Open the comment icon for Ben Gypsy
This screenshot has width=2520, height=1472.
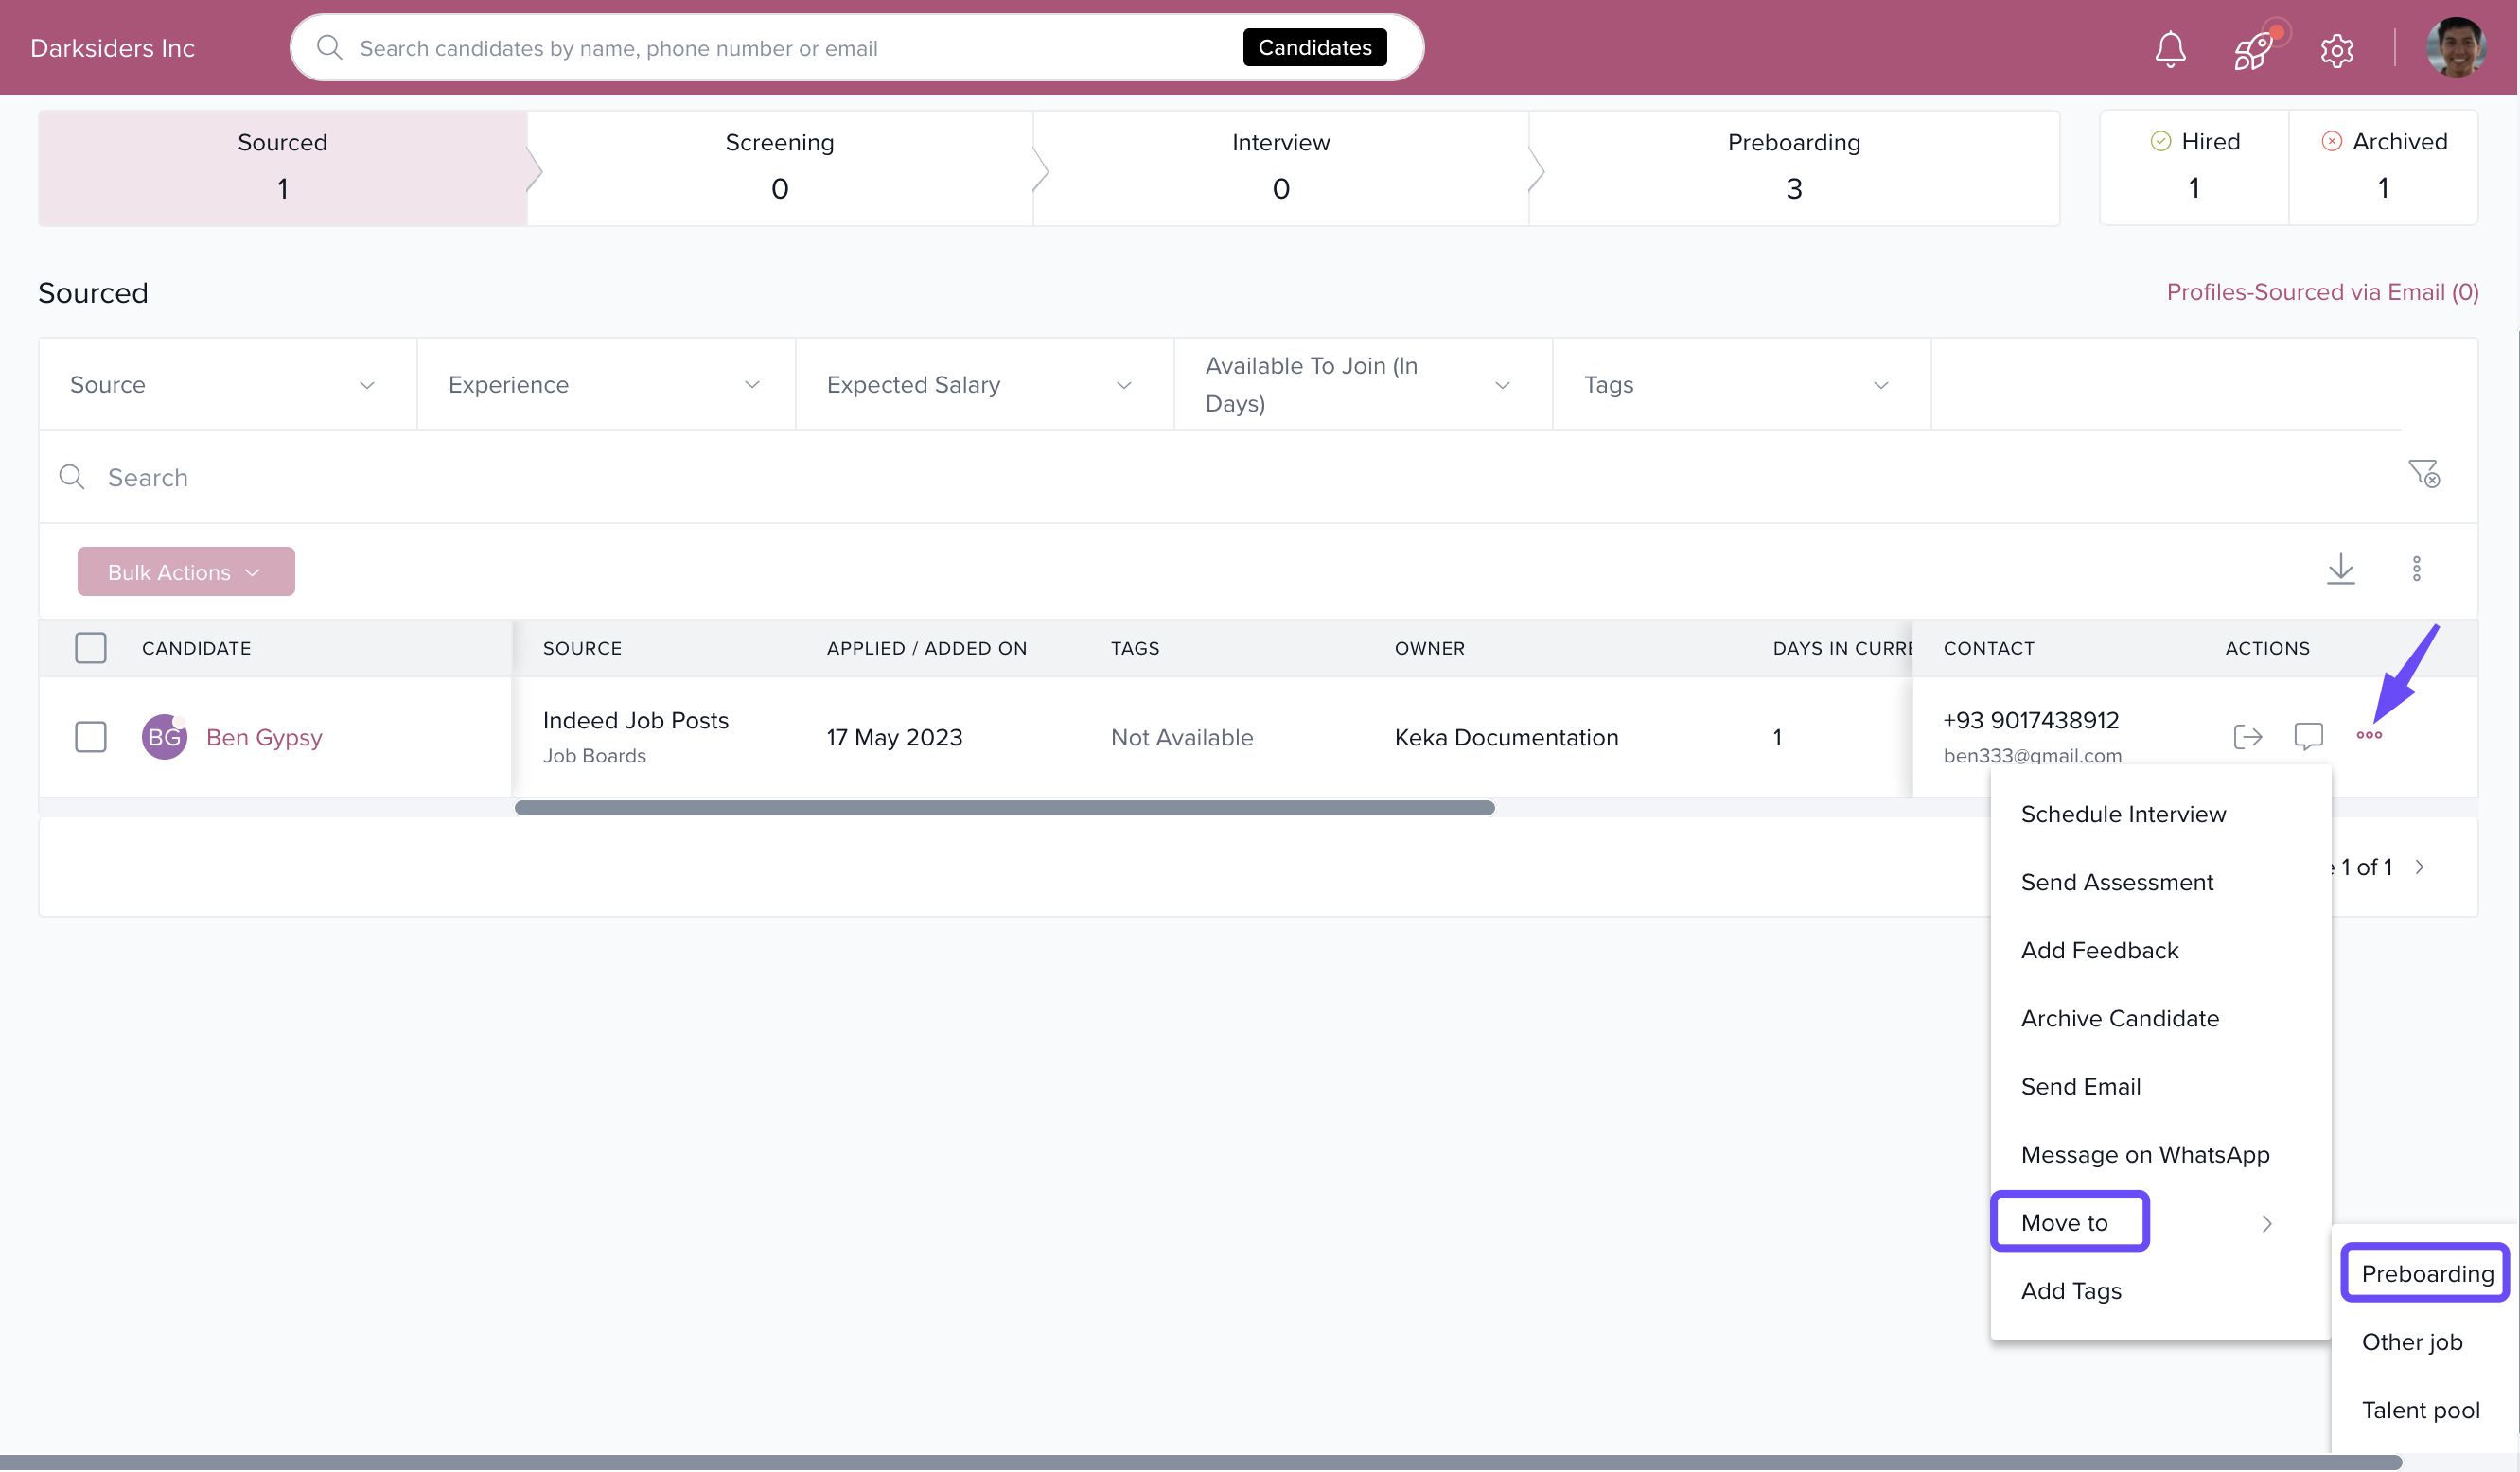[x=2308, y=737]
